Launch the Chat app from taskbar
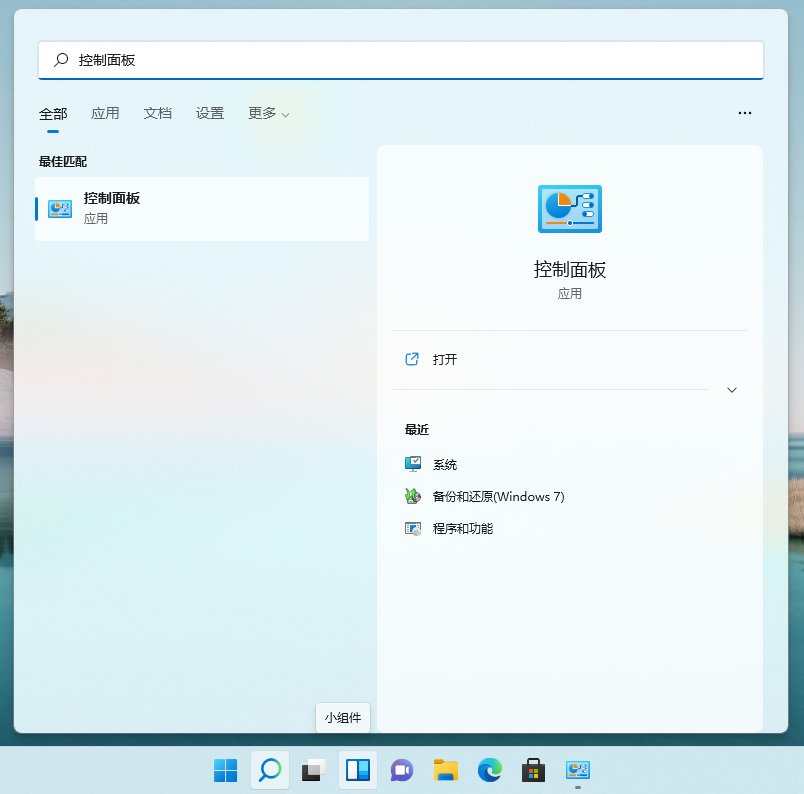Viewport: 804px width, 794px height. [x=402, y=770]
